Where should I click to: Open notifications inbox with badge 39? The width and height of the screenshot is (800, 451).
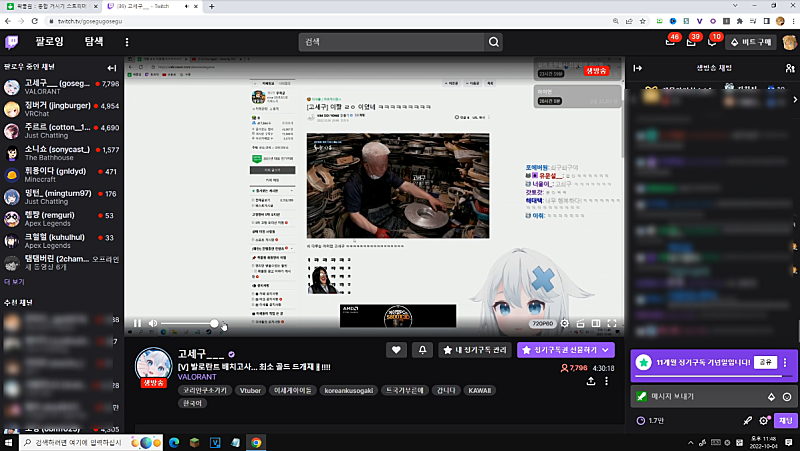[691, 42]
